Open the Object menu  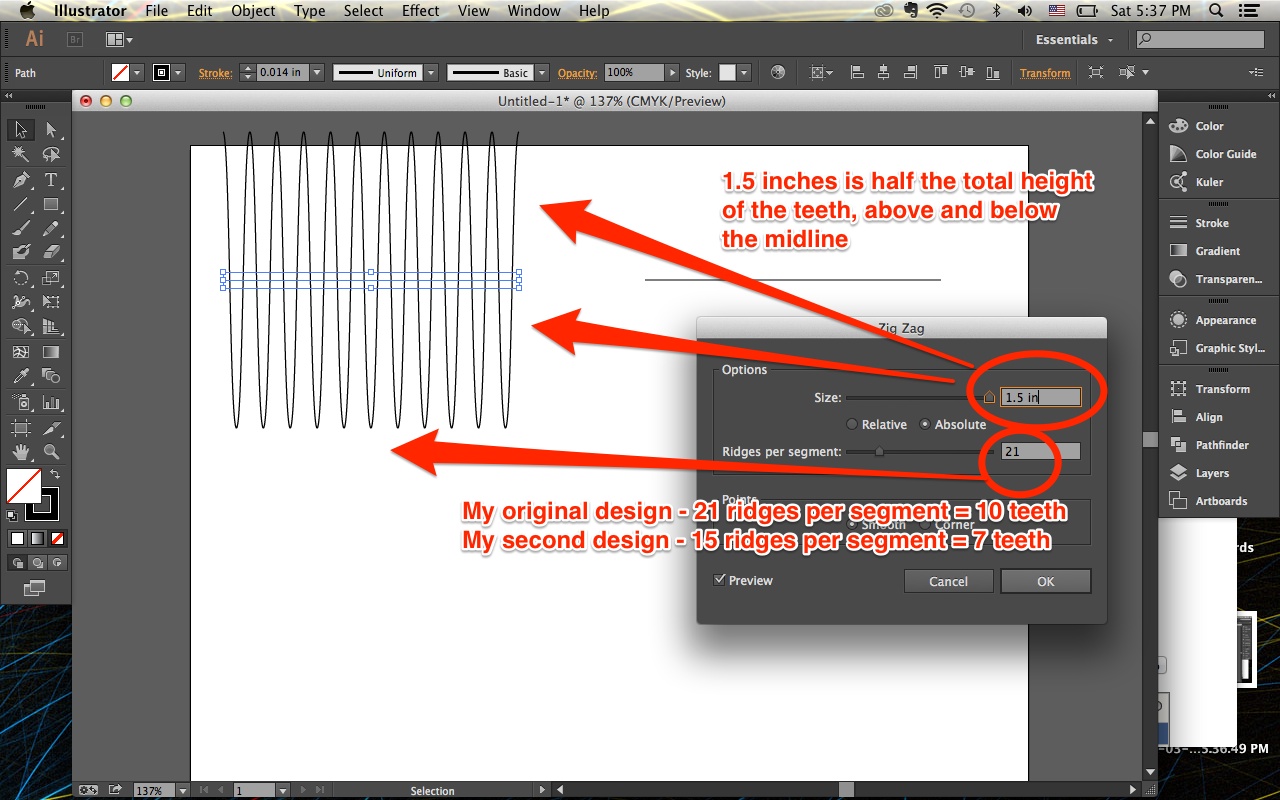(x=253, y=11)
